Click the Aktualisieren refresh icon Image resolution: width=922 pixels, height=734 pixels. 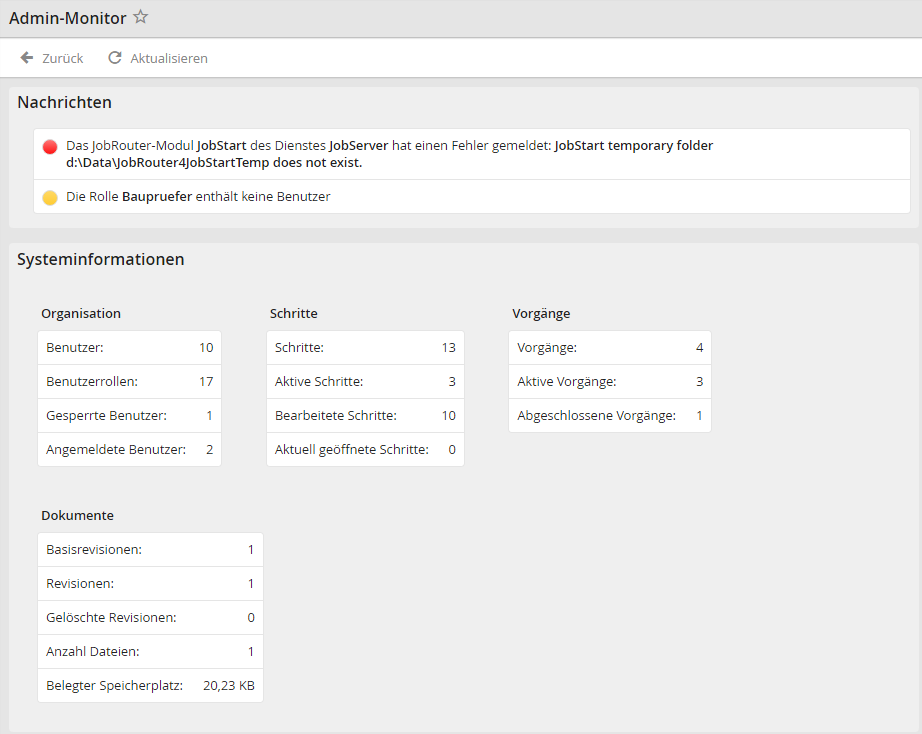(115, 58)
